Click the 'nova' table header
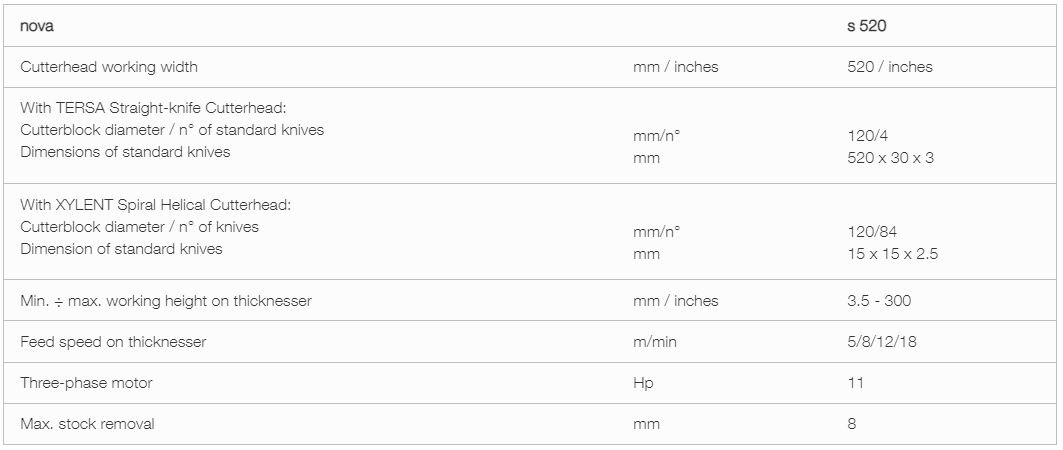1063x450 pixels. pos(37,27)
